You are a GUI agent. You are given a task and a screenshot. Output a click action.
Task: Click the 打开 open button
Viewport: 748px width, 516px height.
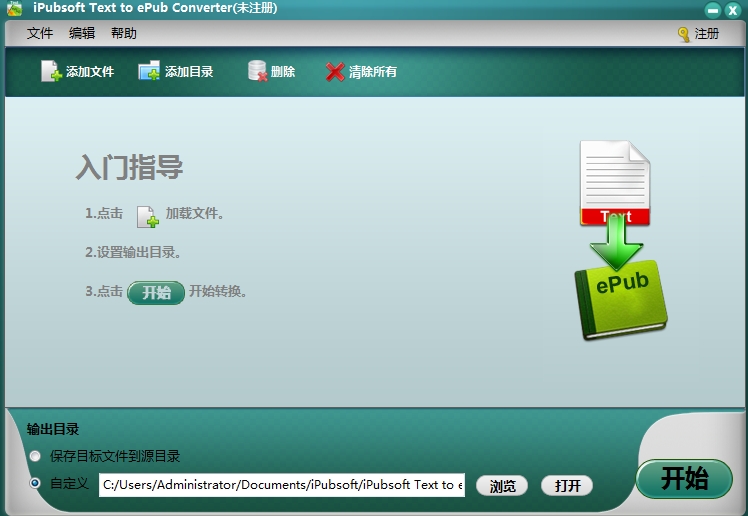[x=567, y=485]
